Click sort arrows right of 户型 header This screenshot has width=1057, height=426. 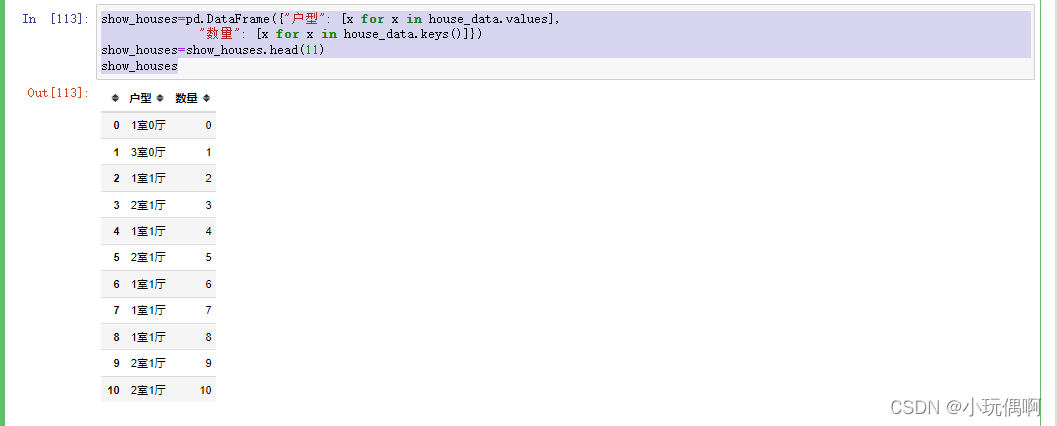[x=160, y=98]
